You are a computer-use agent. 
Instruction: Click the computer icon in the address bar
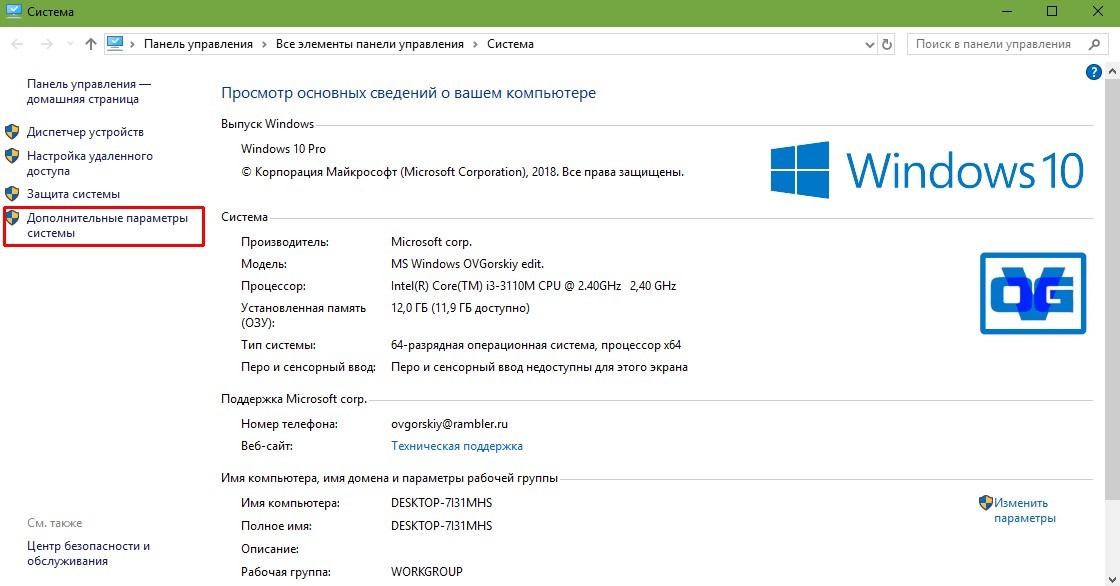pyautogui.click(x=115, y=44)
